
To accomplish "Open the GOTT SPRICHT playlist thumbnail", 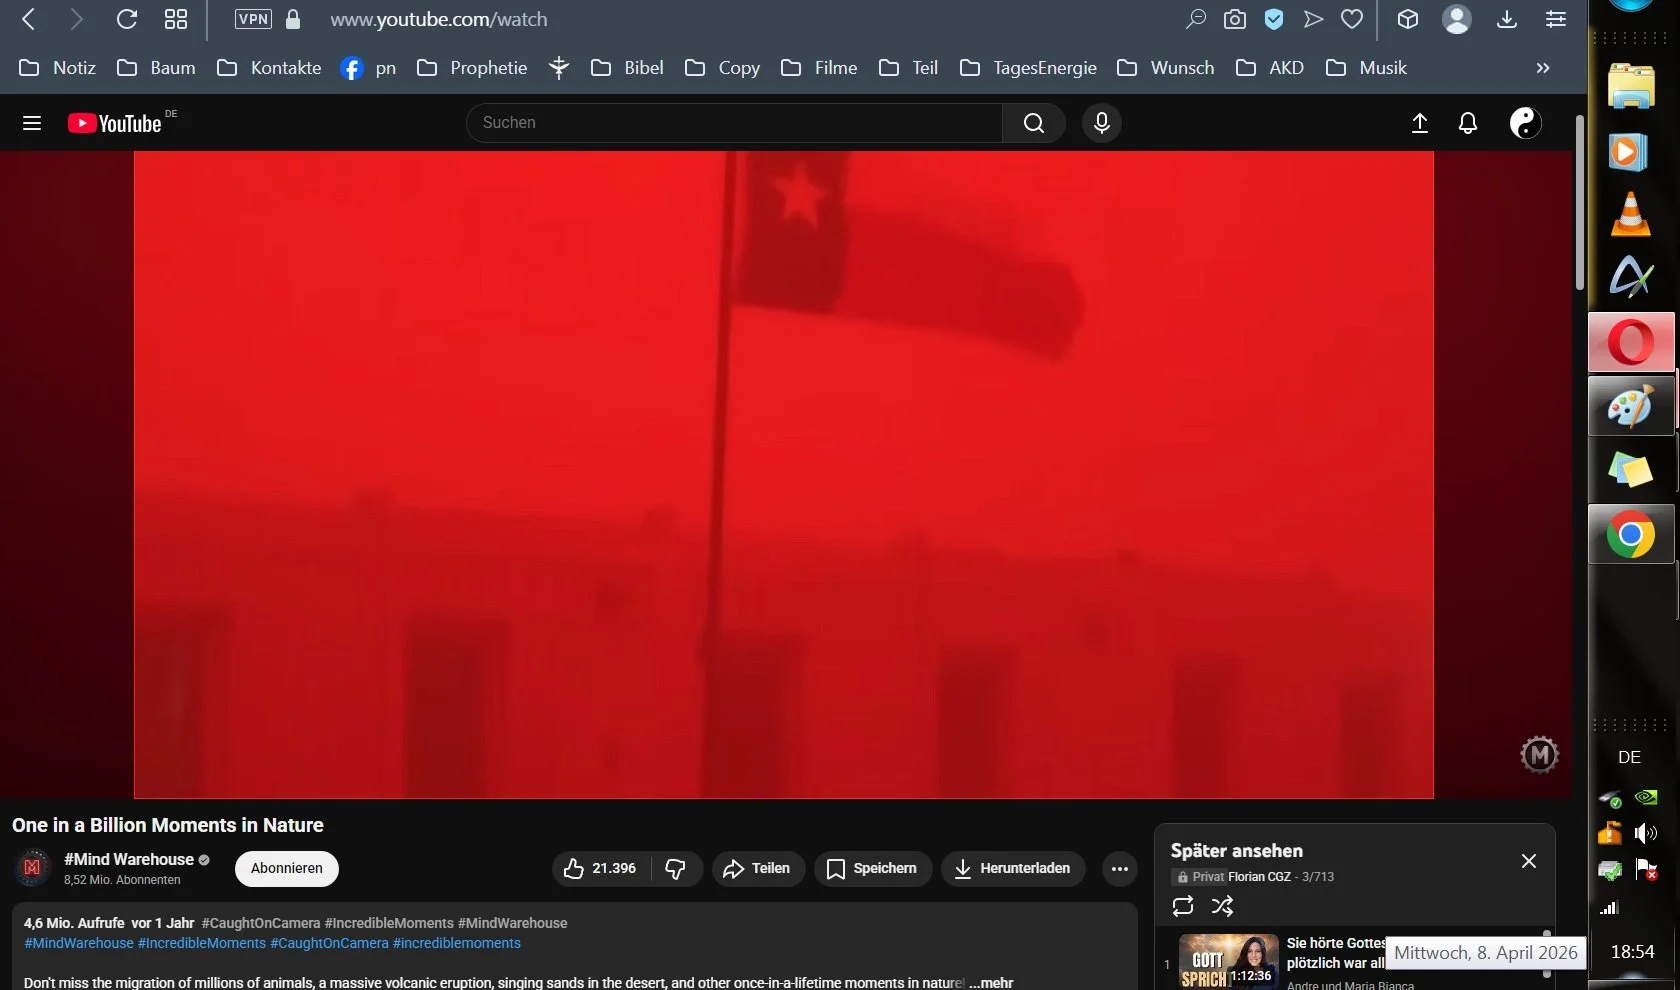I will (1229, 962).
